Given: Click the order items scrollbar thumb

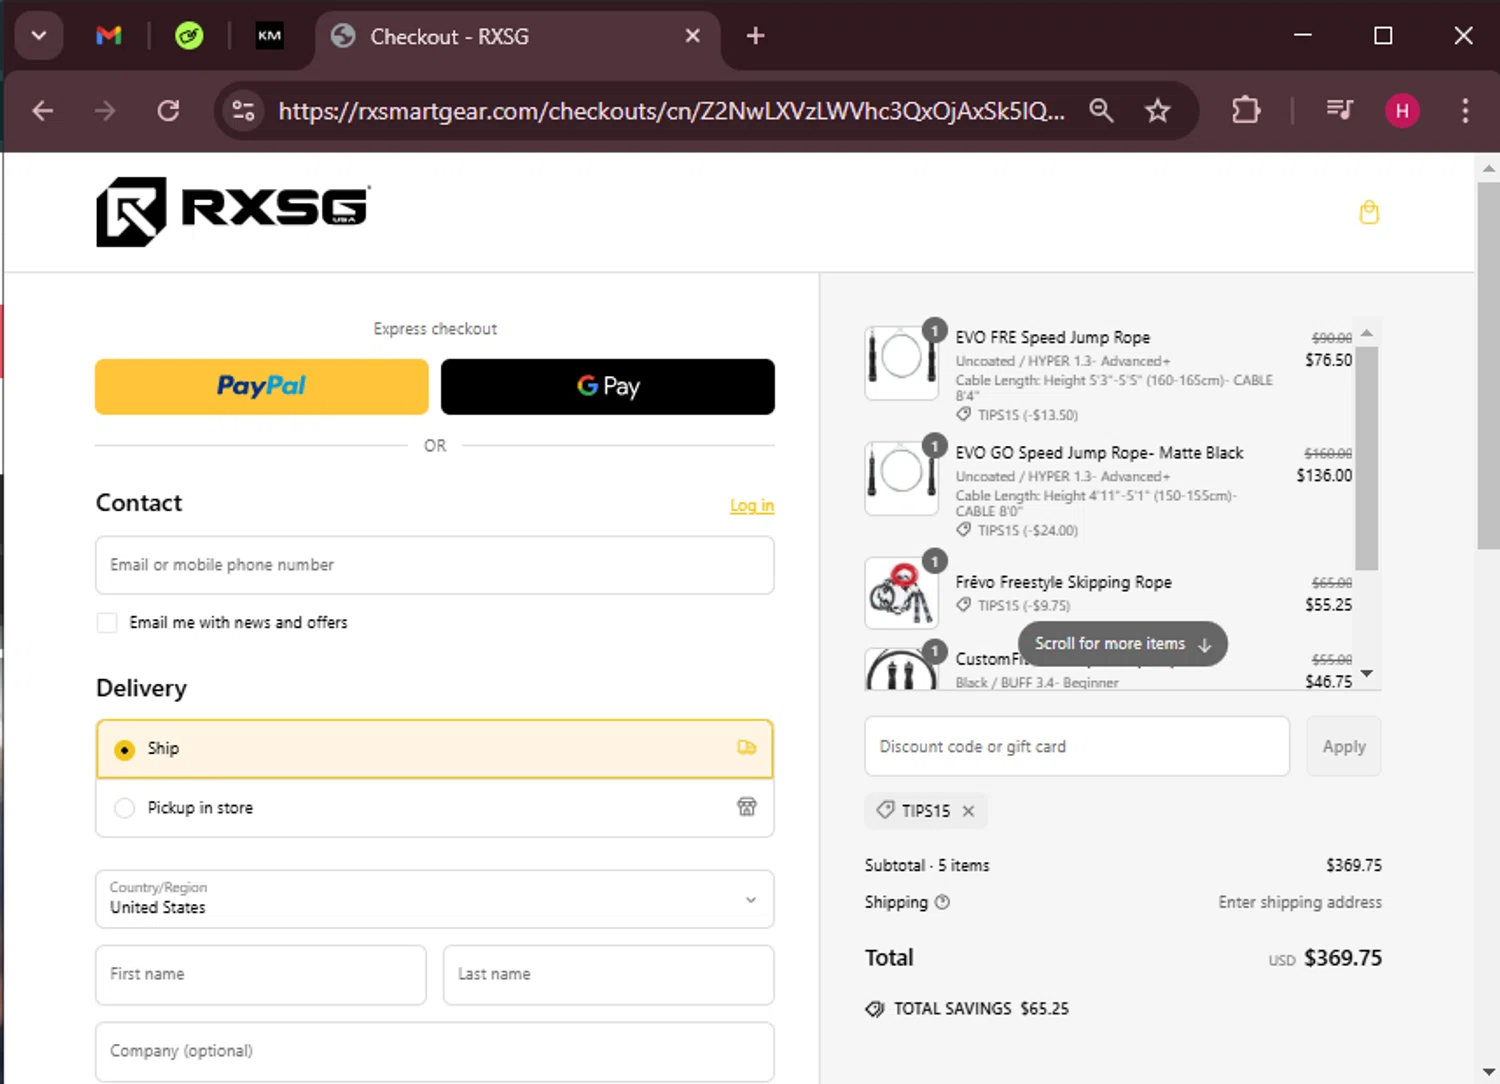Looking at the screenshot, I should [x=1367, y=458].
